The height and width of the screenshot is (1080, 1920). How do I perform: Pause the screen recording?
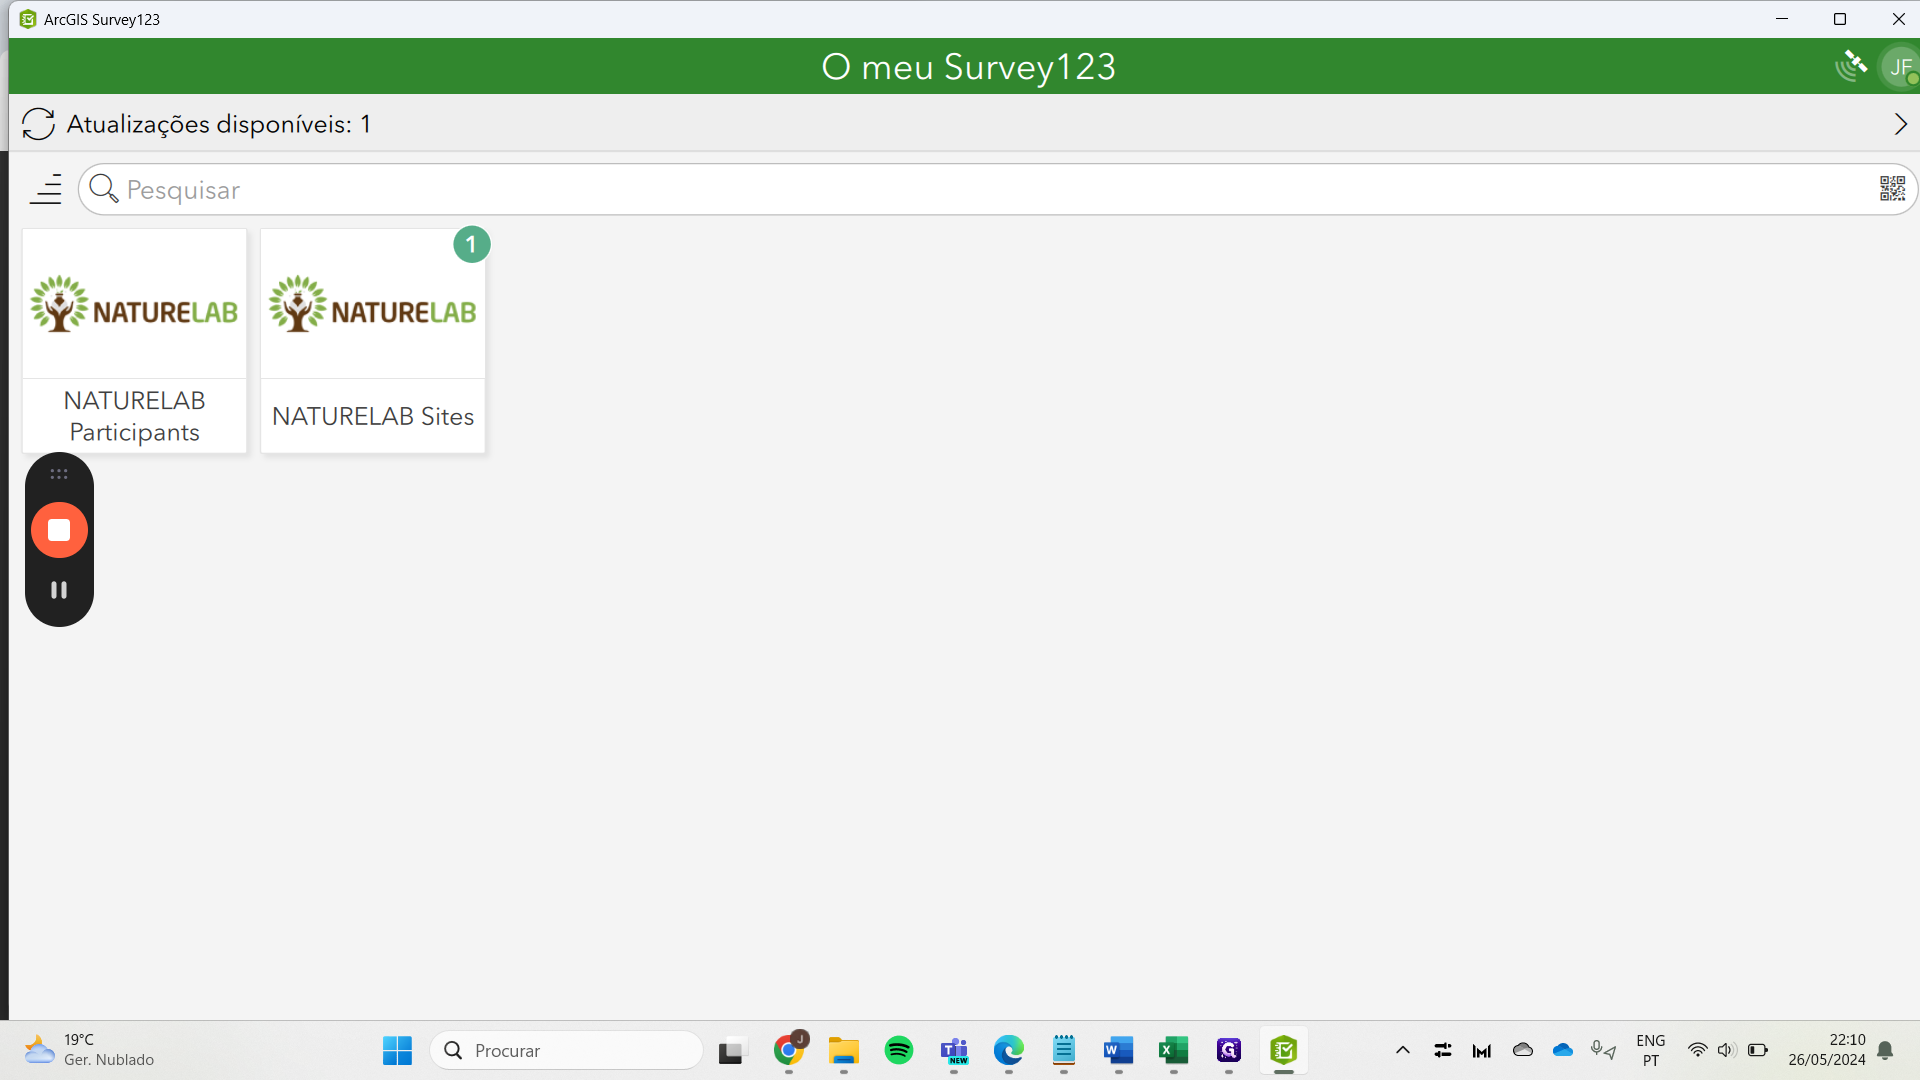[x=59, y=590]
